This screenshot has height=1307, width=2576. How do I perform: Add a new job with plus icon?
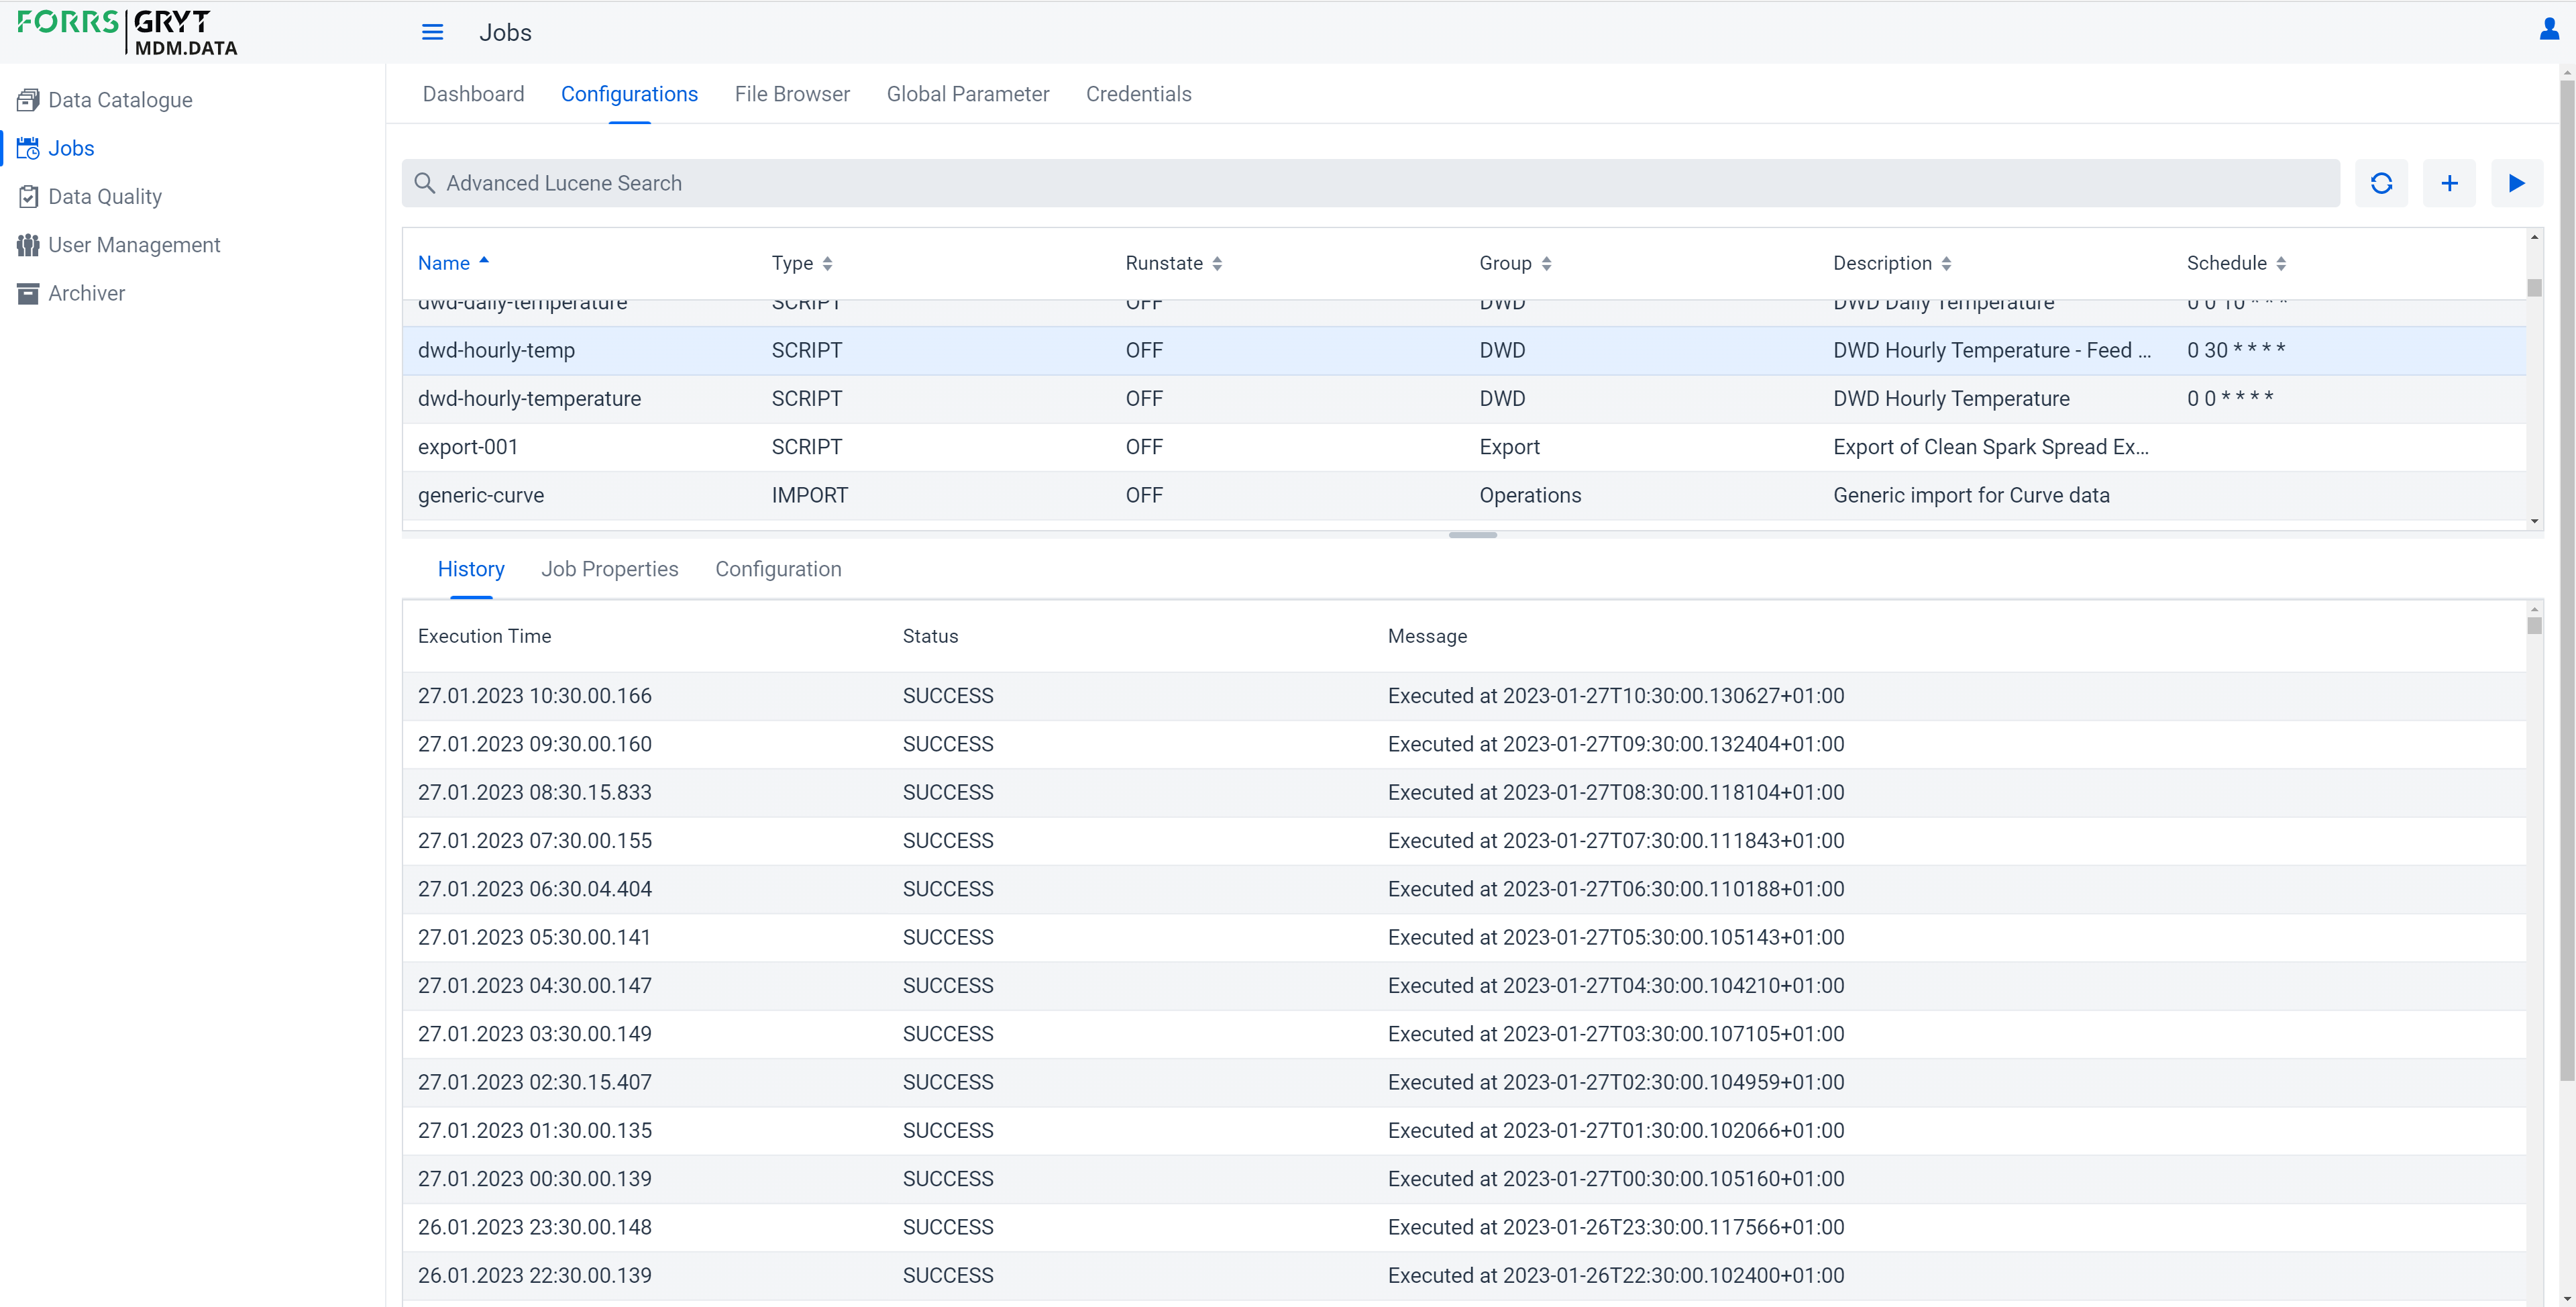pos(2449,183)
